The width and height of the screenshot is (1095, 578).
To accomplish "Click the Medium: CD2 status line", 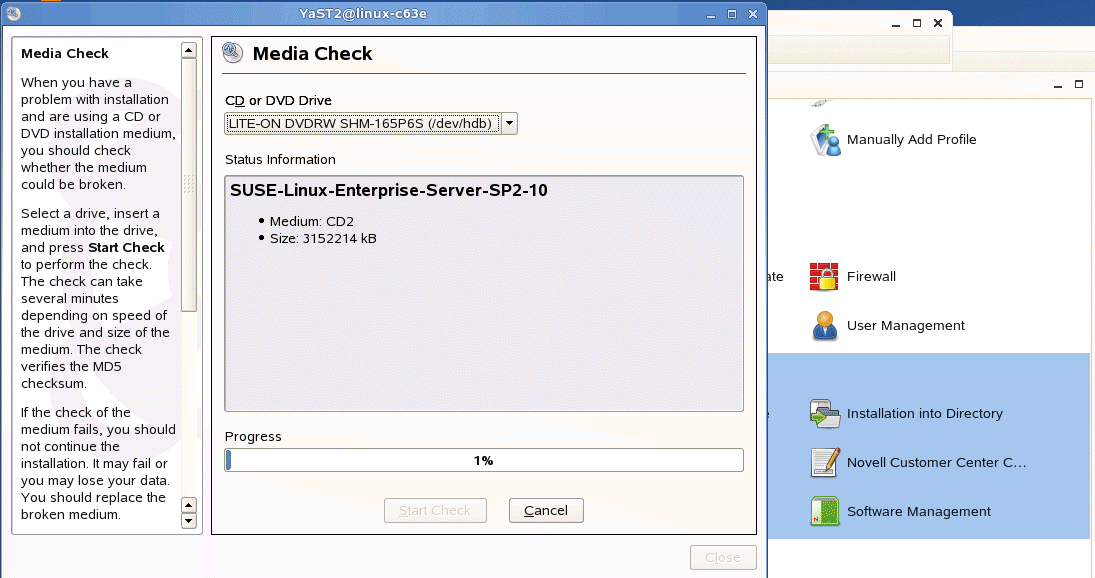I will (311, 221).
